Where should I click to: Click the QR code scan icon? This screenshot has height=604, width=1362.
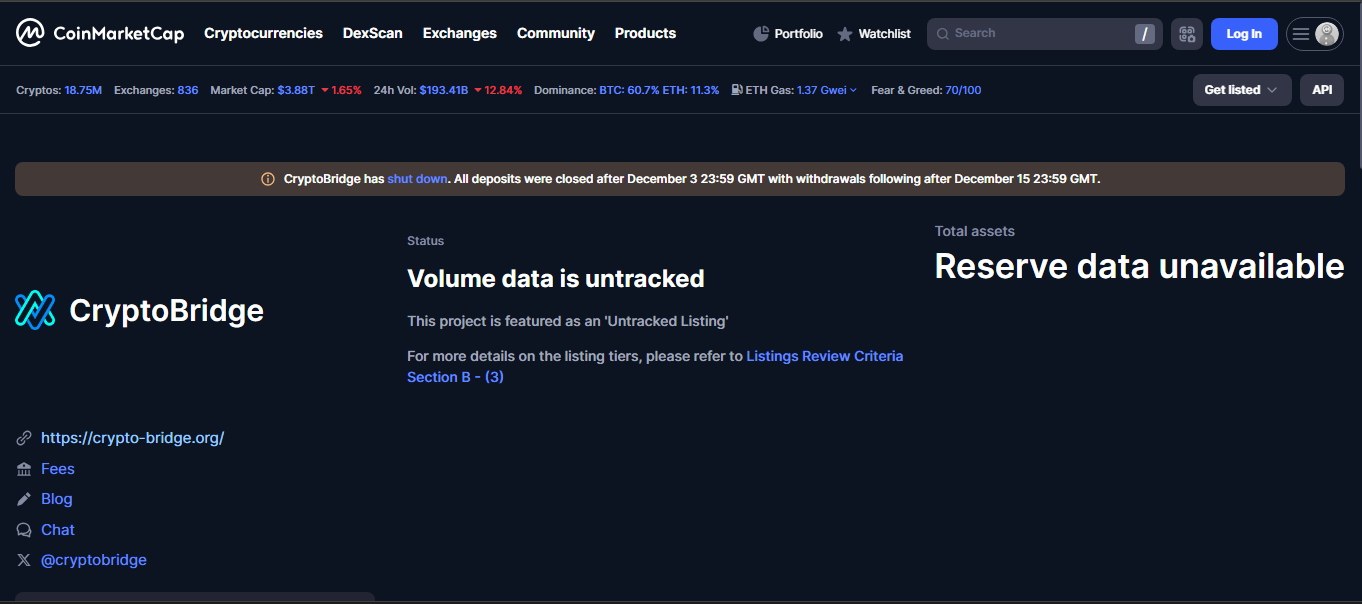point(1187,34)
